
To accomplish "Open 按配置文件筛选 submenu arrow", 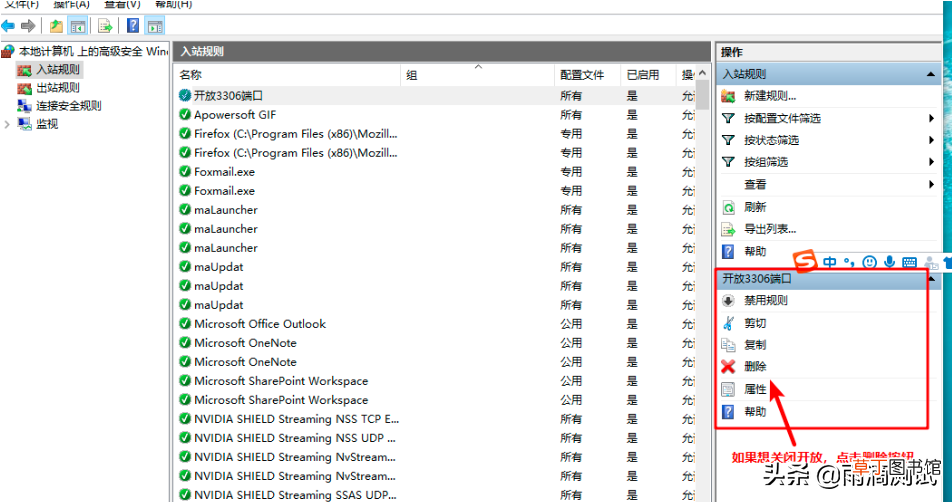I will click(x=931, y=118).
